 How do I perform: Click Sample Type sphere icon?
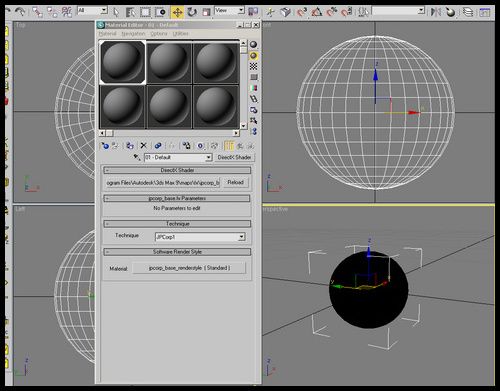coord(254,44)
